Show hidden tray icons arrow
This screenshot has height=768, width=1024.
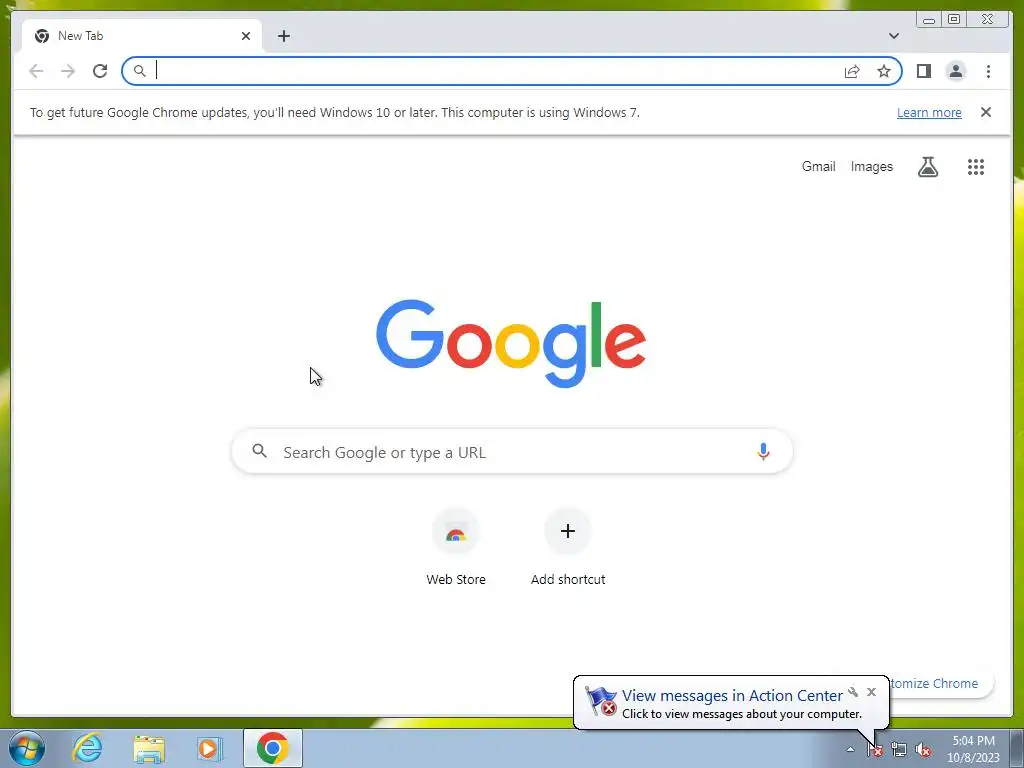850,749
